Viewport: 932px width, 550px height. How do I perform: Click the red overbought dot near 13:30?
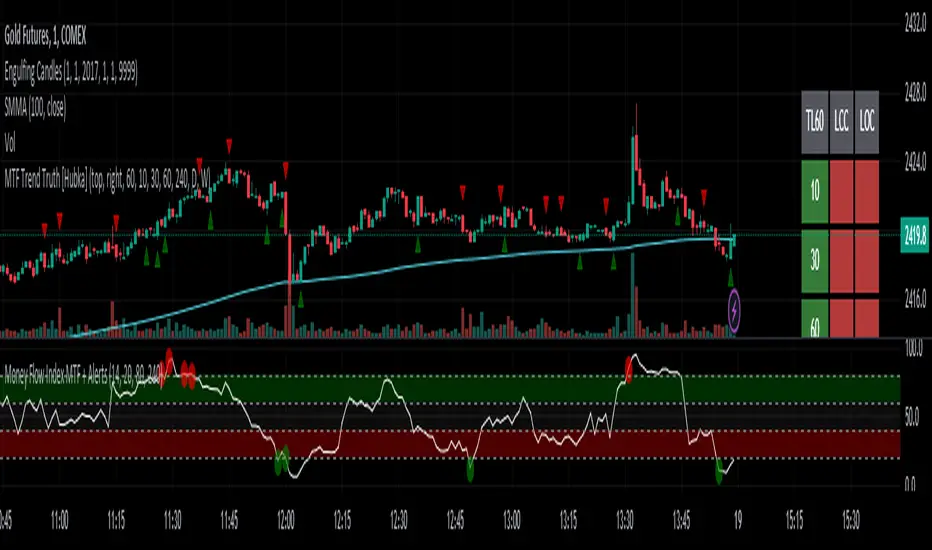coord(629,369)
